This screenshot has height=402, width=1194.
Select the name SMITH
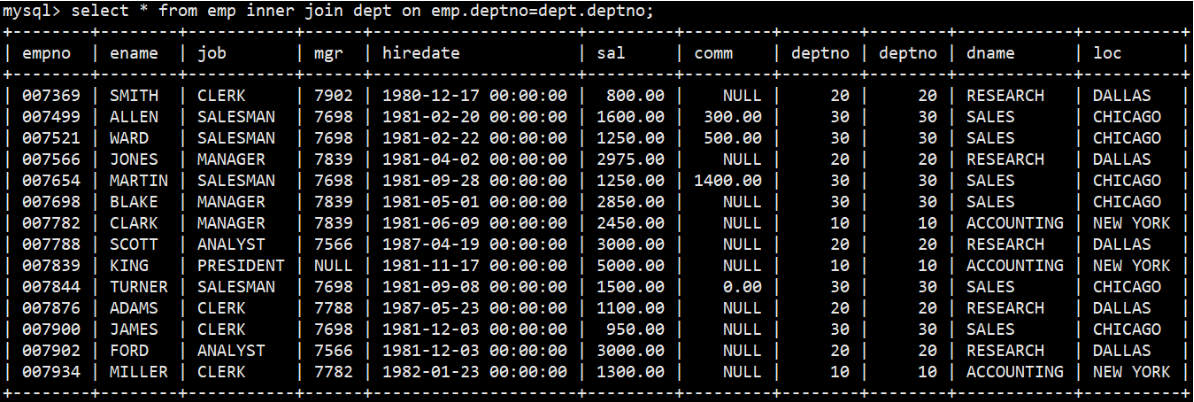134,96
